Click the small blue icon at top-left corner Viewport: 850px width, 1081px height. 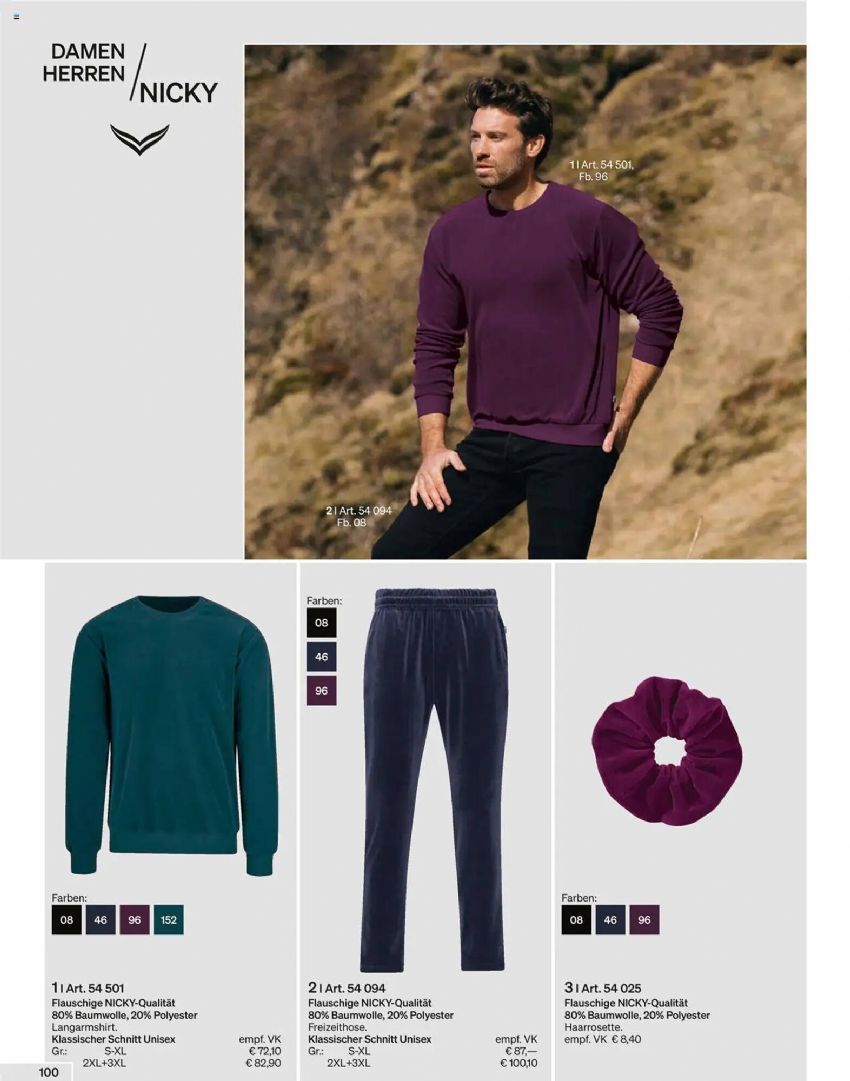pyautogui.click(x=17, y=17)
